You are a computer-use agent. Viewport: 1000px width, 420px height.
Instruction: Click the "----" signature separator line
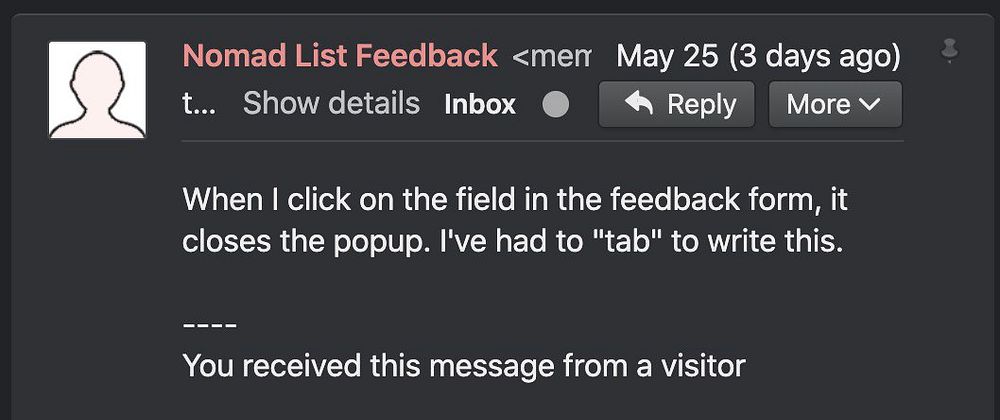tap(209, 326)
